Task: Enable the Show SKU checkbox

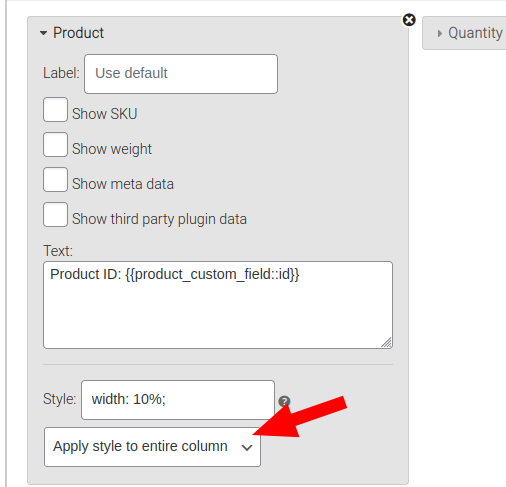Action: pyautogui.click(x=55, y=110)
